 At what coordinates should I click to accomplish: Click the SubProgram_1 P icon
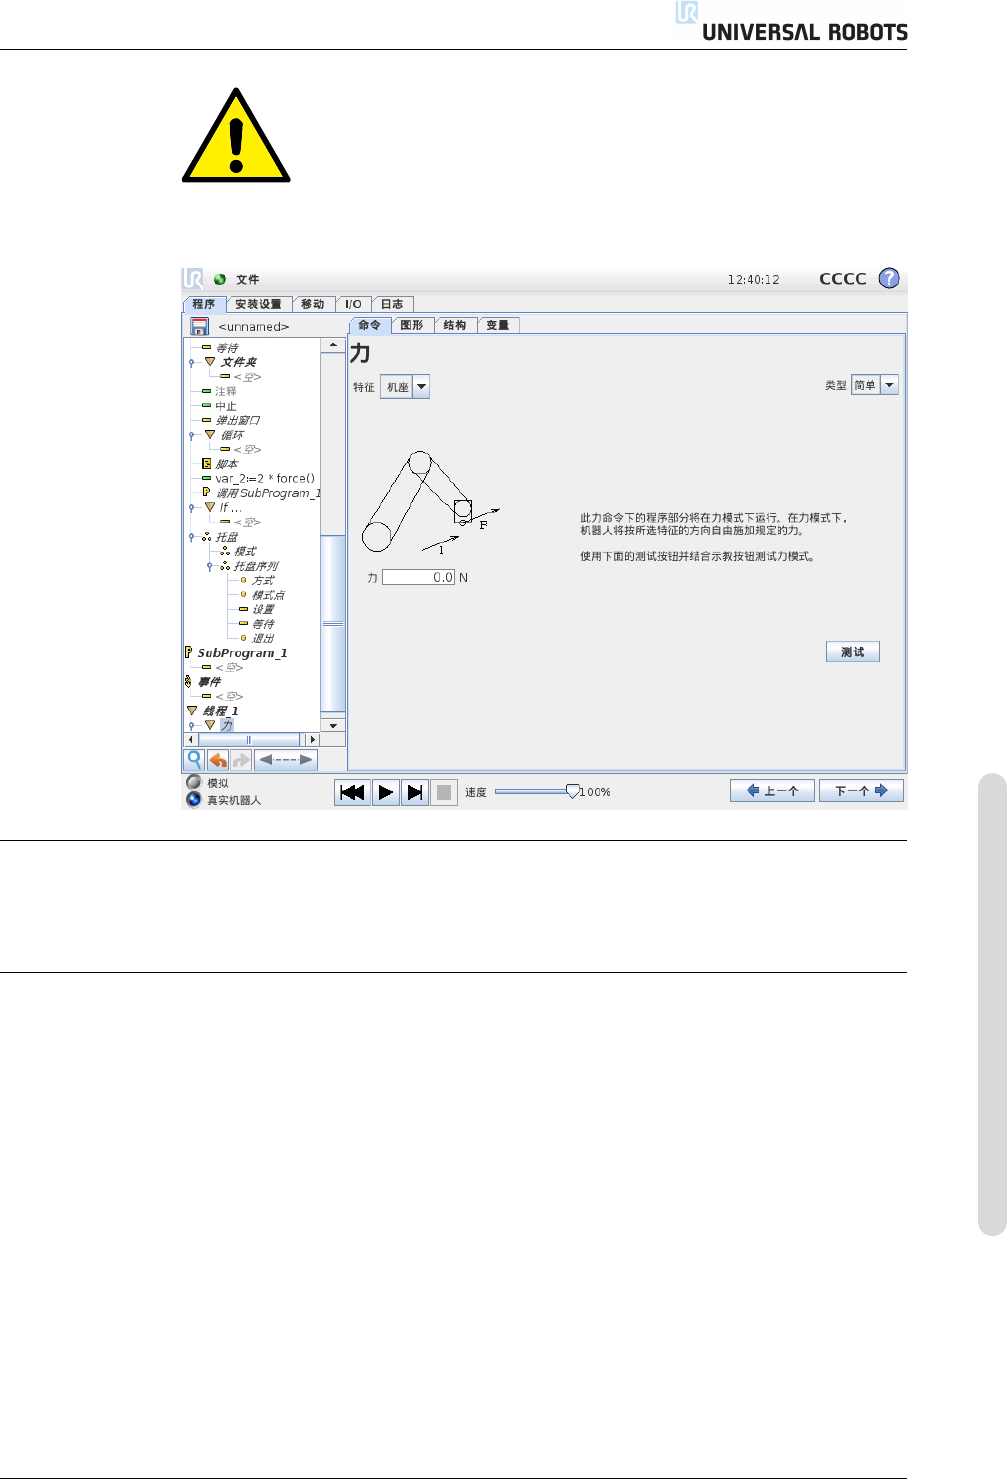click(188, 652)
